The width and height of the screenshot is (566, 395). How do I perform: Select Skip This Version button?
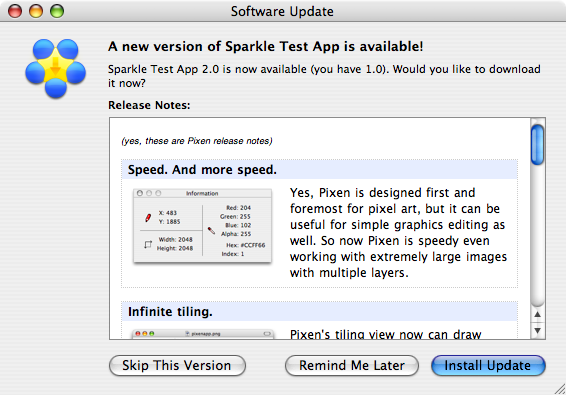coord(177,365)
